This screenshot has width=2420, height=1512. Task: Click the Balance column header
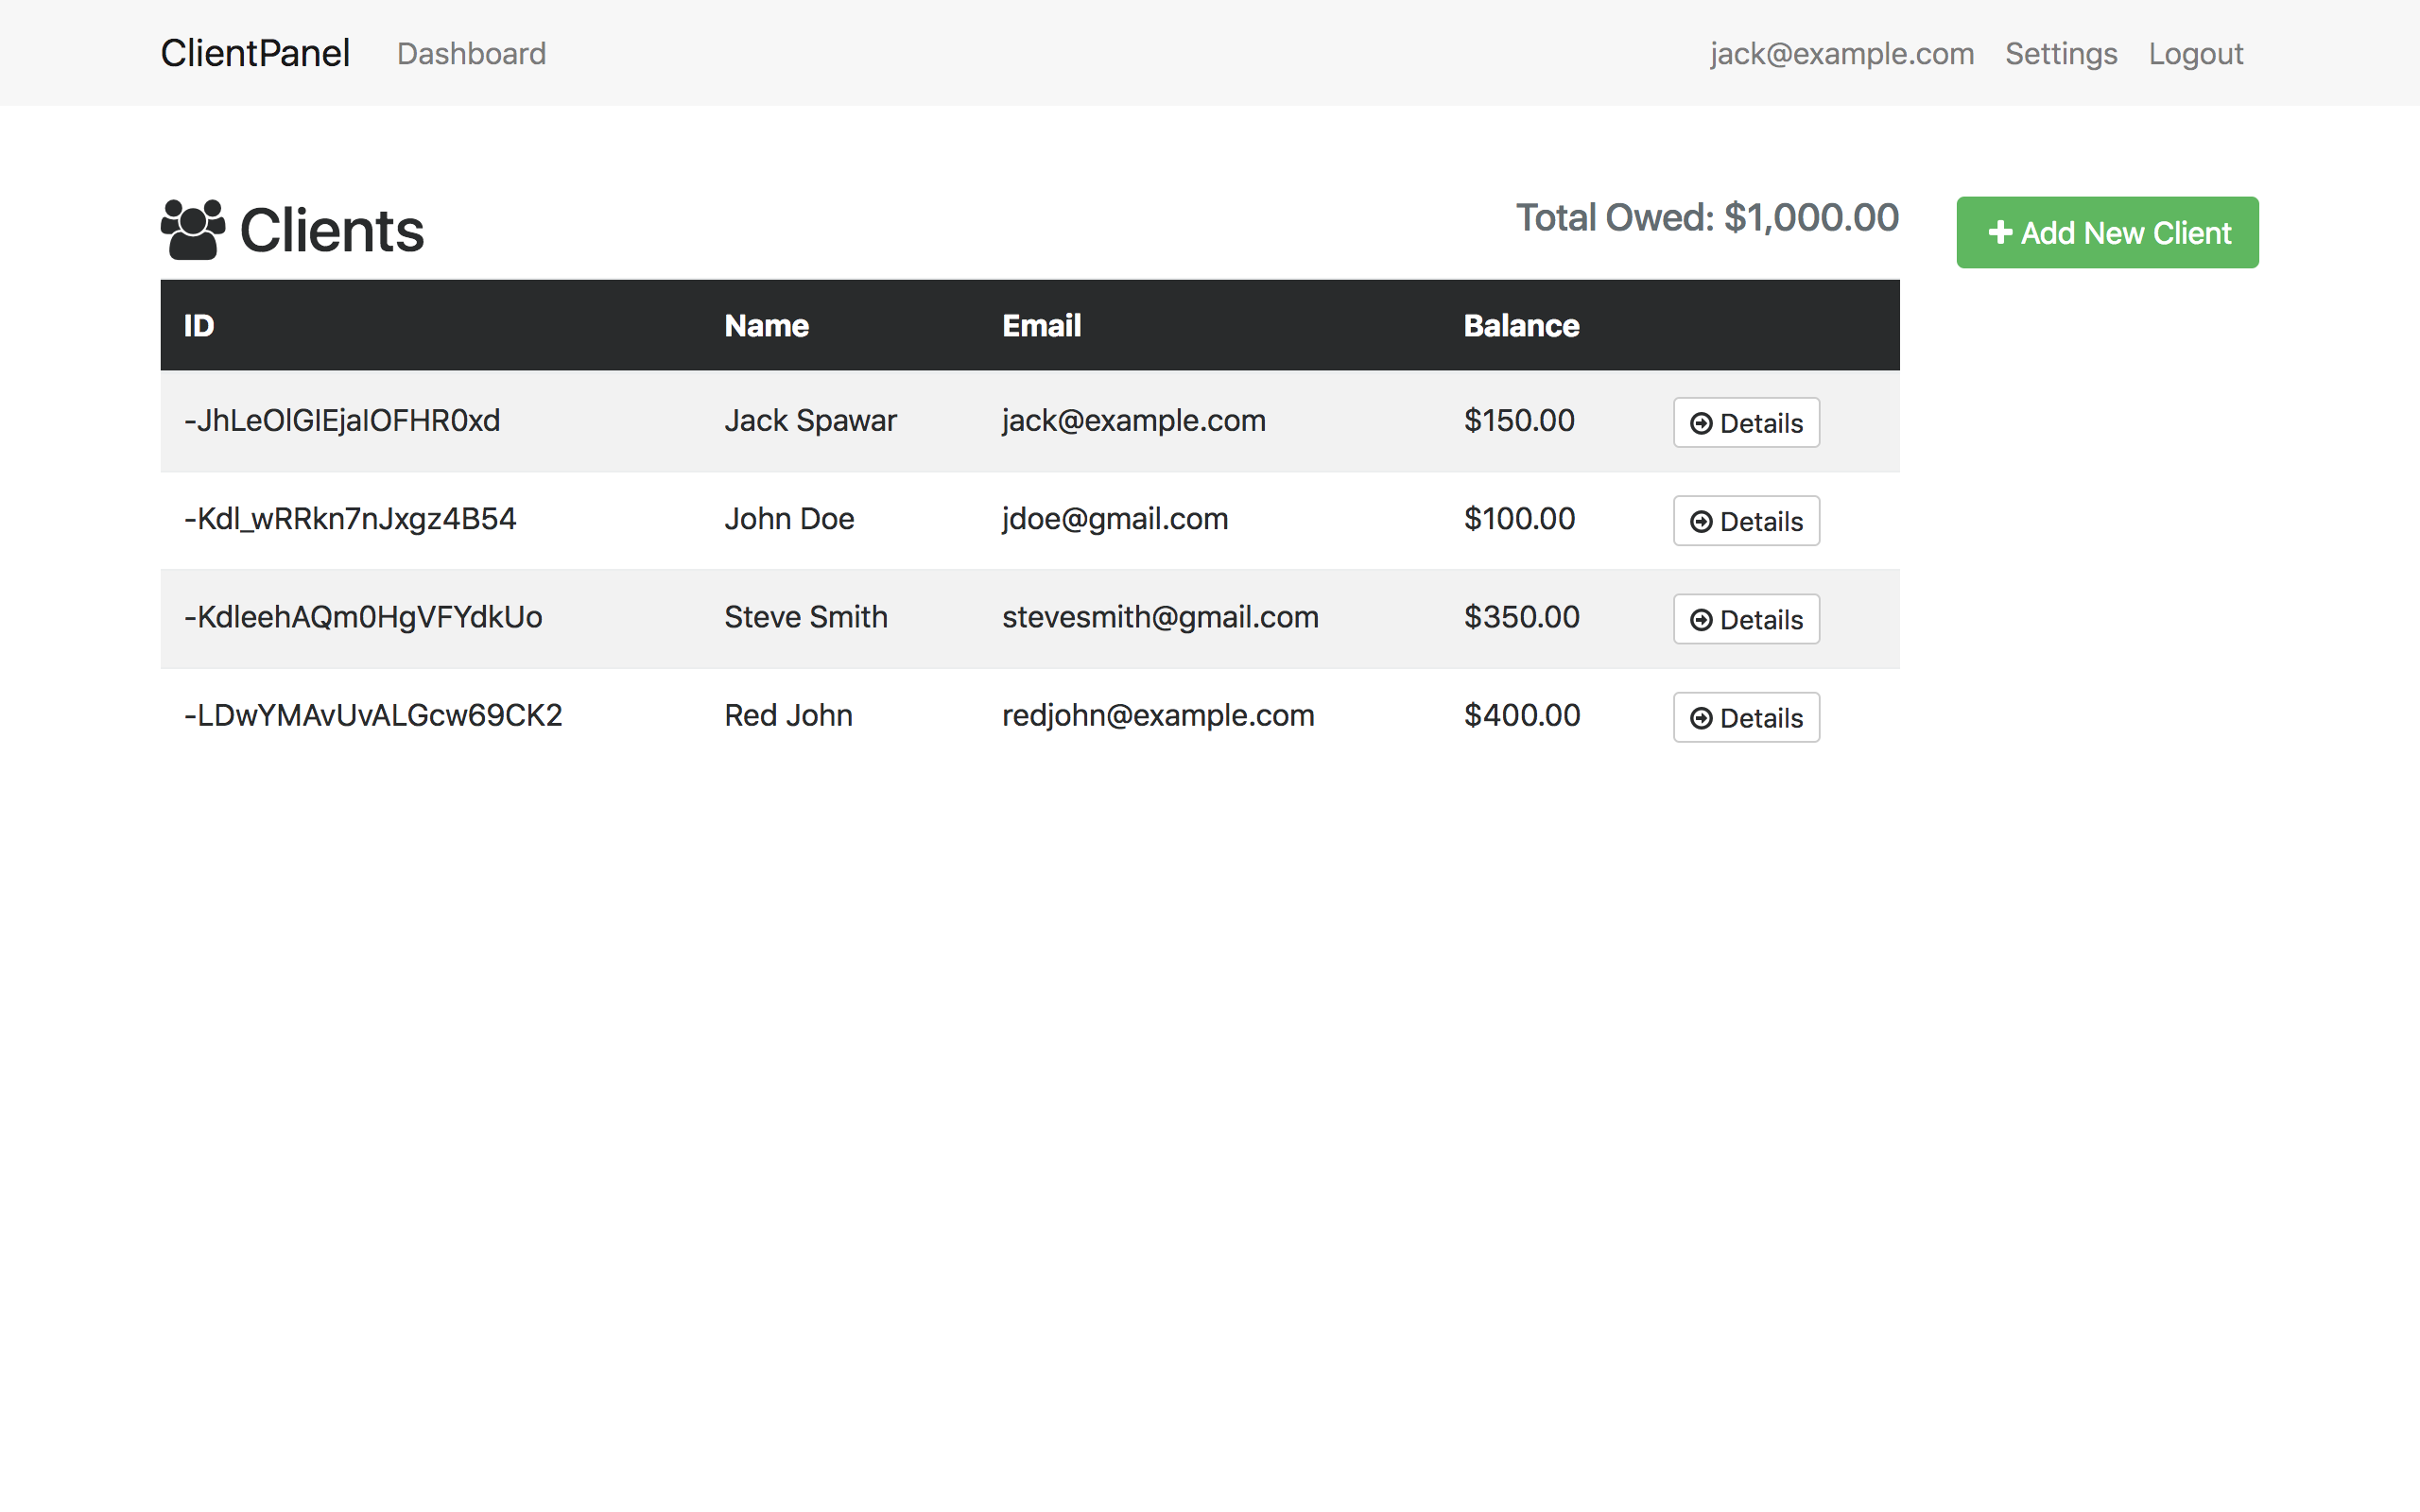click(1521, 325)
